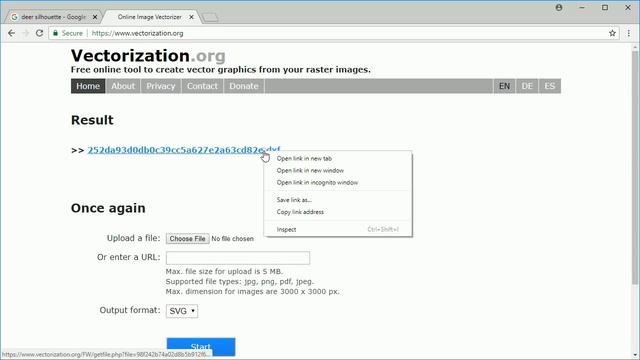Maximize the Chrome window
The width and height of the screenshot is (640, 360).
tap(605, 7)
